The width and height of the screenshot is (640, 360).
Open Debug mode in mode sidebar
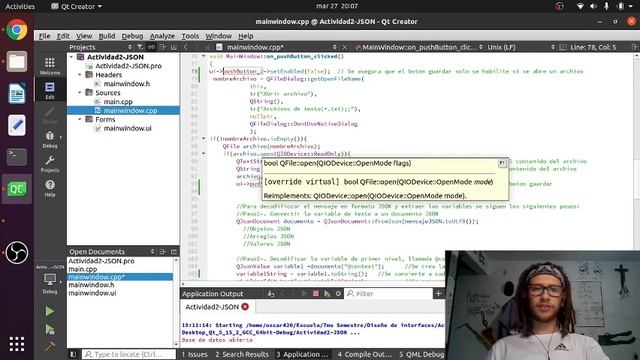[x=50, y=139]
